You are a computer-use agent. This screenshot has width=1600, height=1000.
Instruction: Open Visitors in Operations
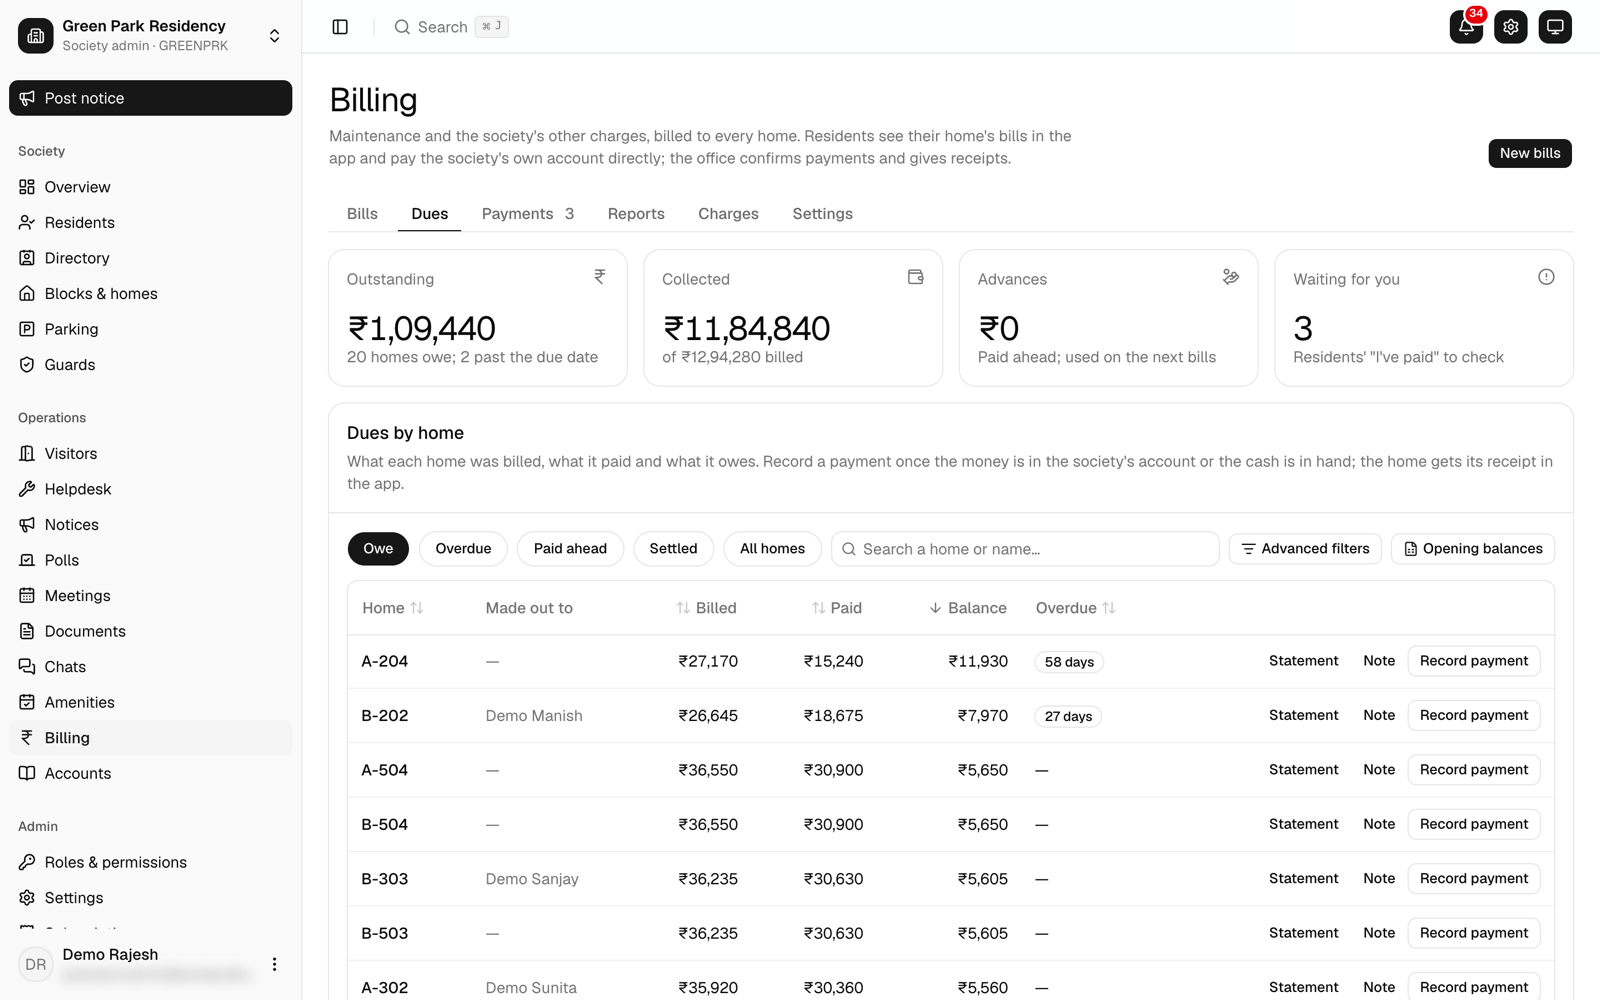point(150,453)
